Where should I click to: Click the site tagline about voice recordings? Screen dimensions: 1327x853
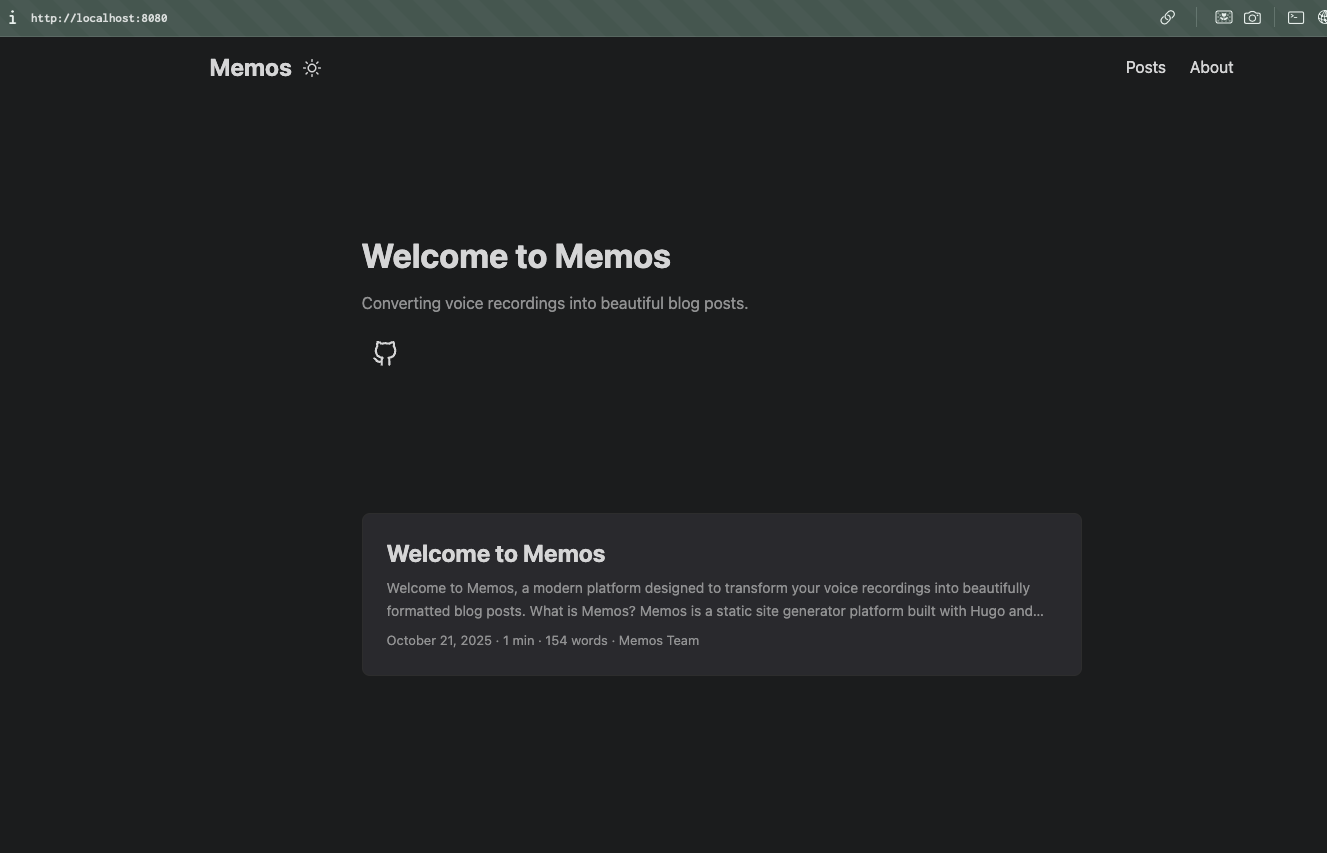click(x=554, y=303)
